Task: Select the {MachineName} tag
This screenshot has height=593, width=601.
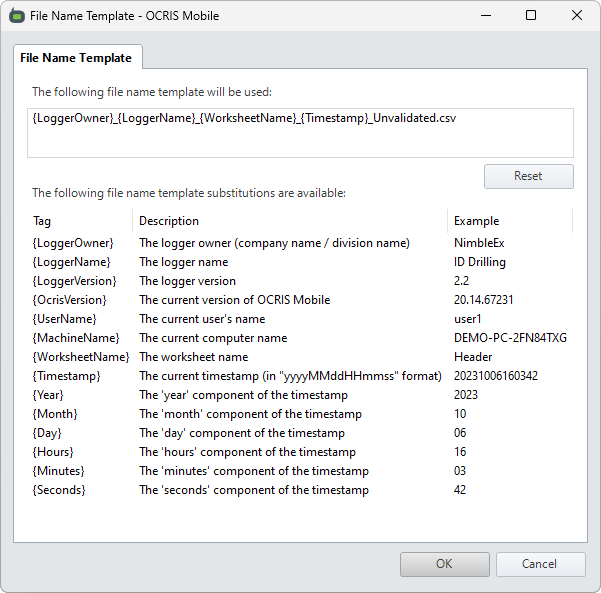Action: click(76, 338)
